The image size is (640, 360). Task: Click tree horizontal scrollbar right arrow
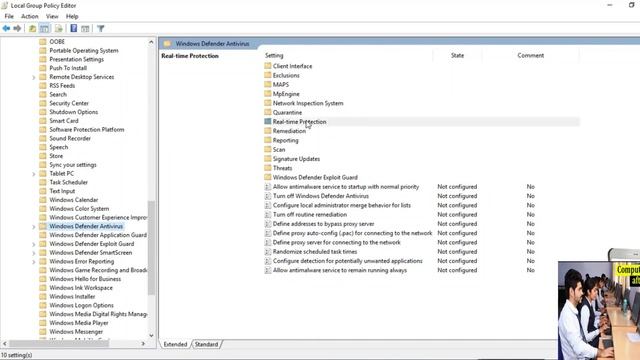[x=143, y=344]
